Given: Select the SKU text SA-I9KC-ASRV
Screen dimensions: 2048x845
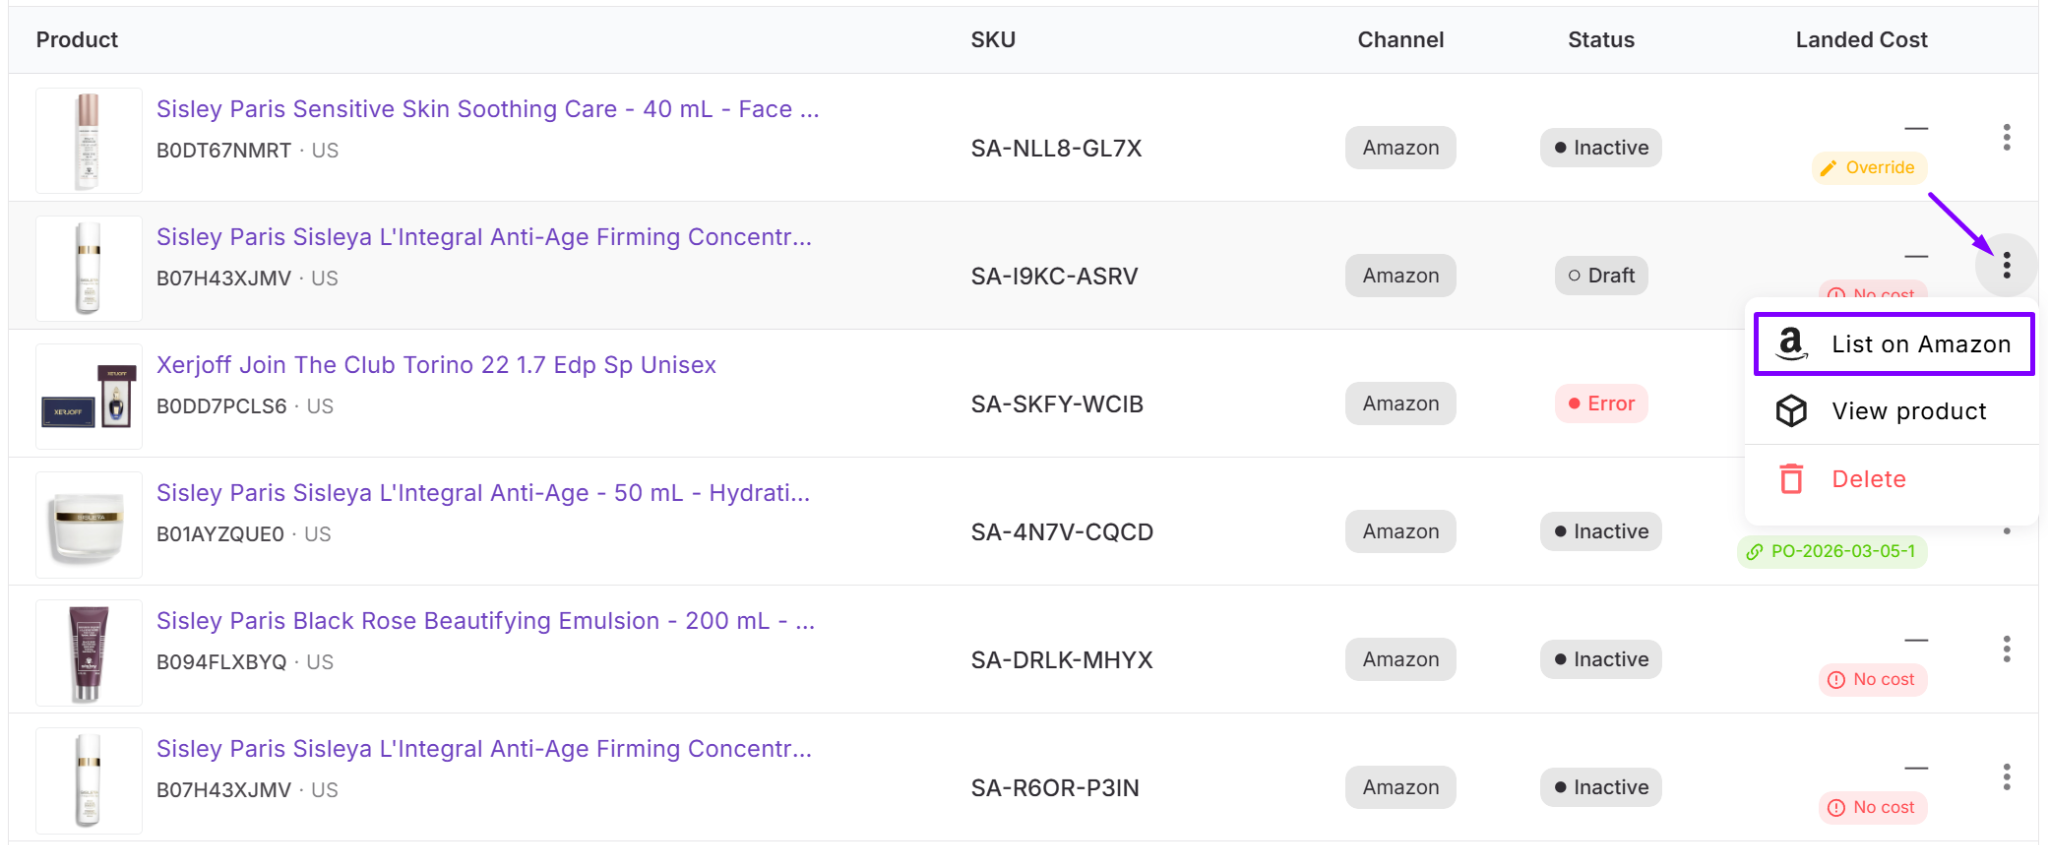Looking at the screenshot, I should (1054, 276).
